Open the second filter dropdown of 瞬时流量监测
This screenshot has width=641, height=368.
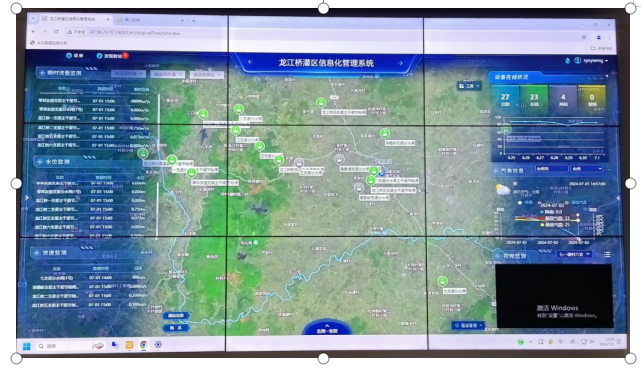167,74
